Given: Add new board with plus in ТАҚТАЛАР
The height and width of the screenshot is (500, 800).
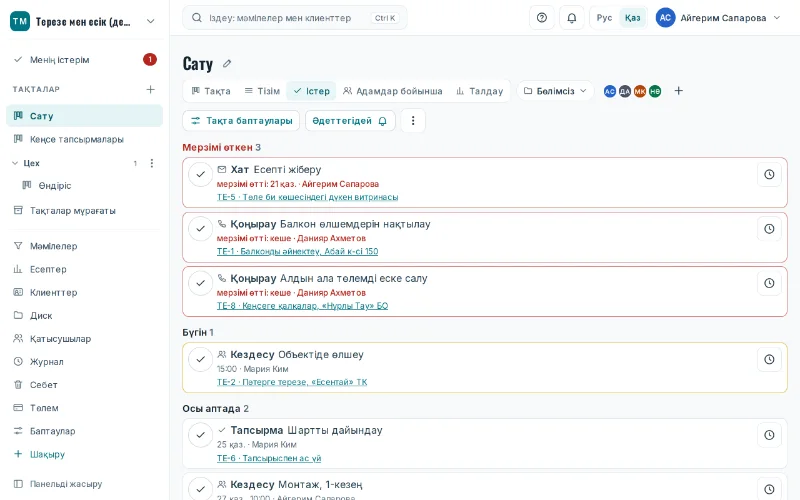Looking at the screenshot, I should tap(151, 89).
